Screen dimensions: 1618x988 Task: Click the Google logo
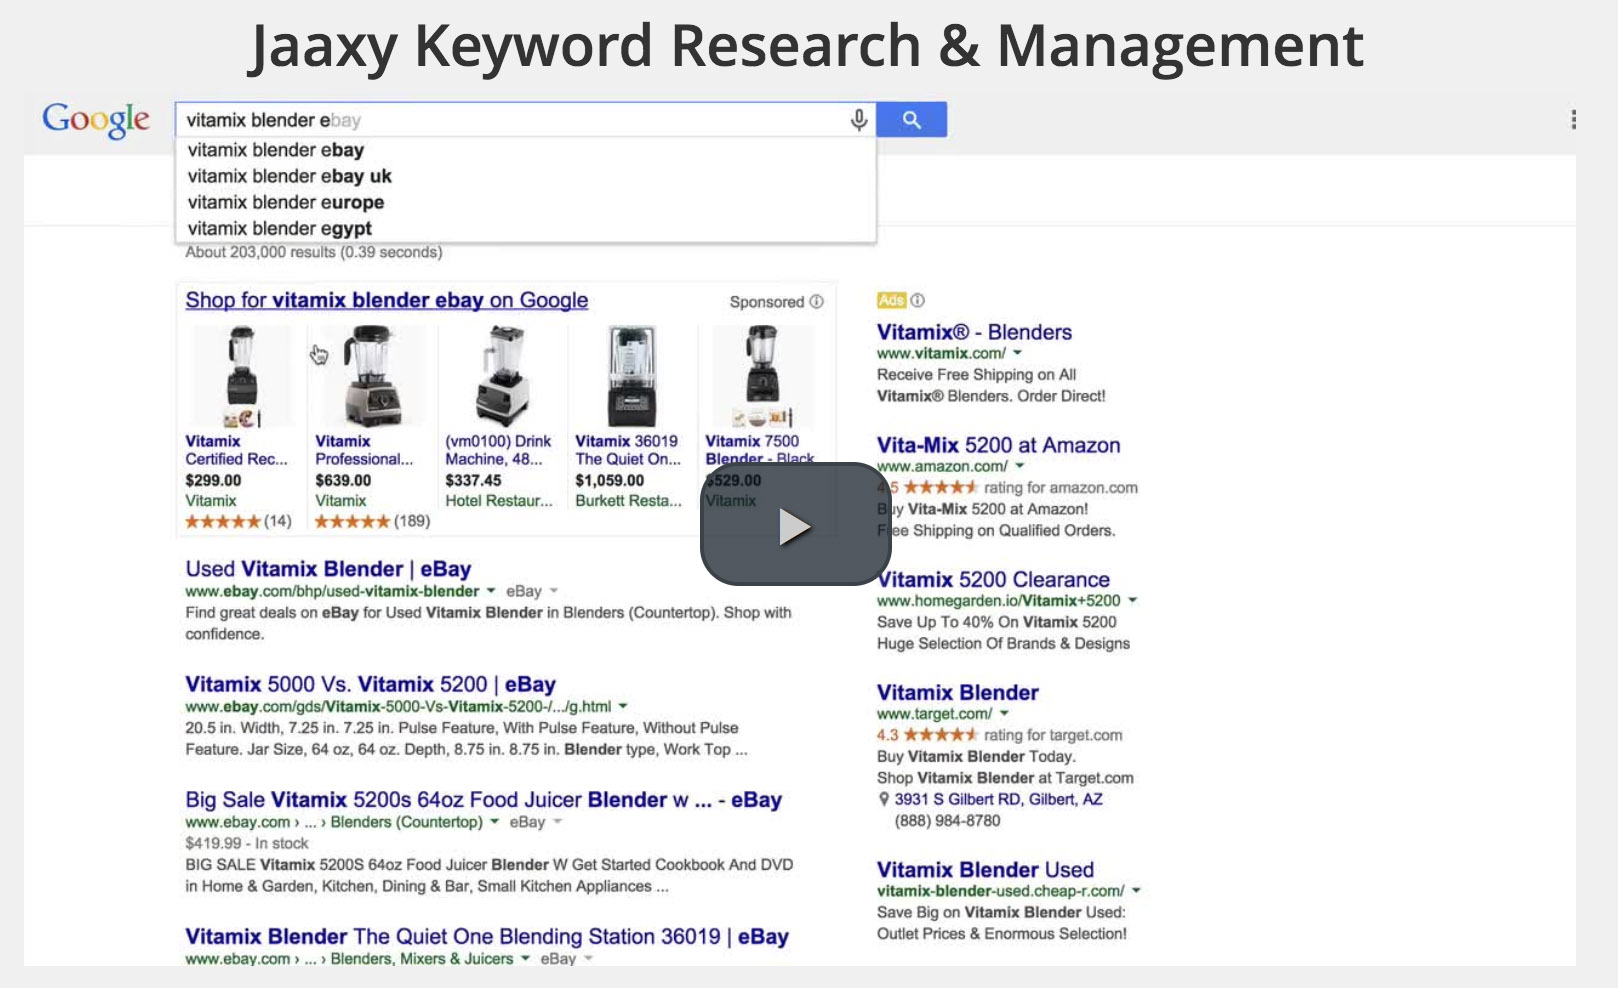tap(96, 120)
